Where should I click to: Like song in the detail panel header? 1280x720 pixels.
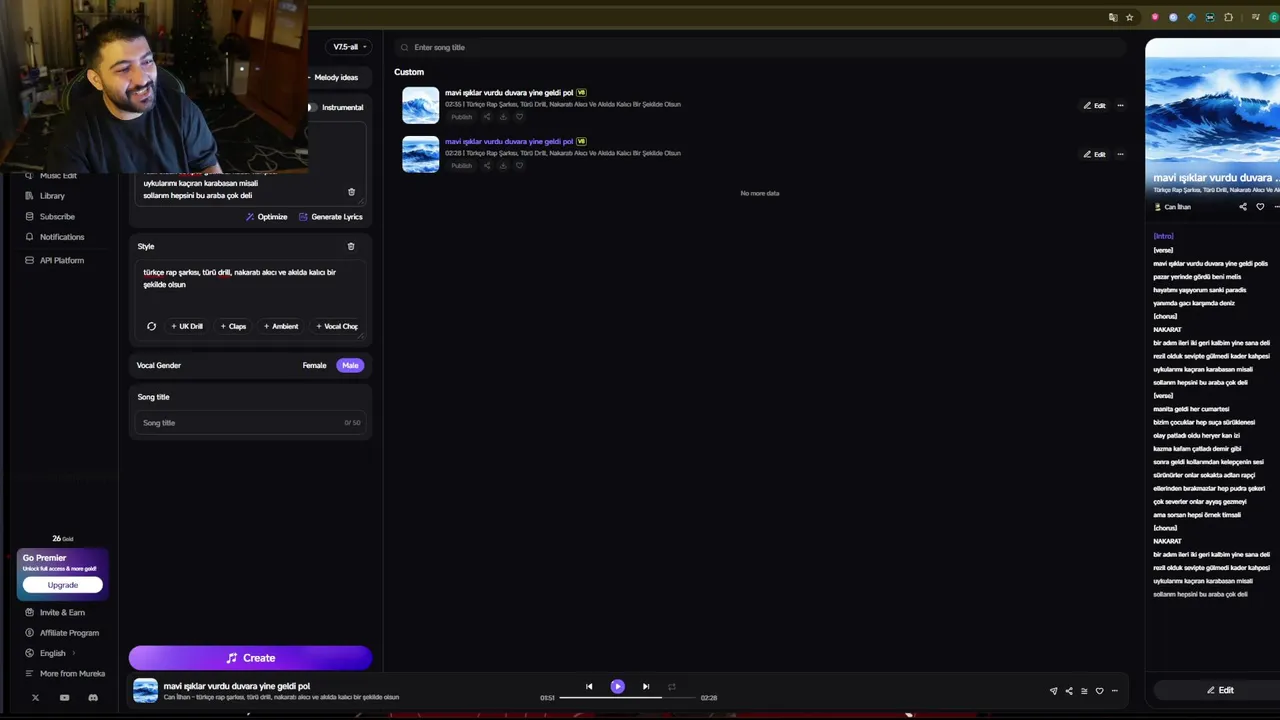pyautogui.click(x=1260, y=207)
